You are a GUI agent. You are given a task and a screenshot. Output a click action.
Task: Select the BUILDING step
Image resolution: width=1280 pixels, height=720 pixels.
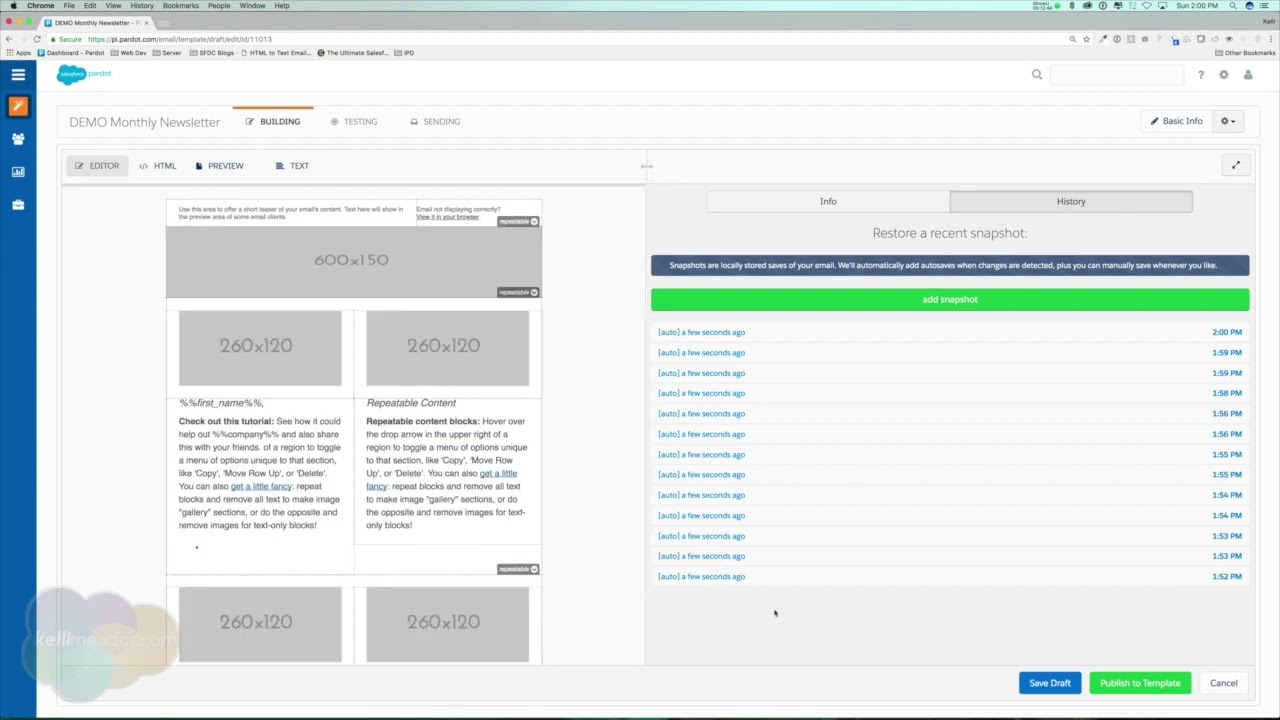click(273, 122)
